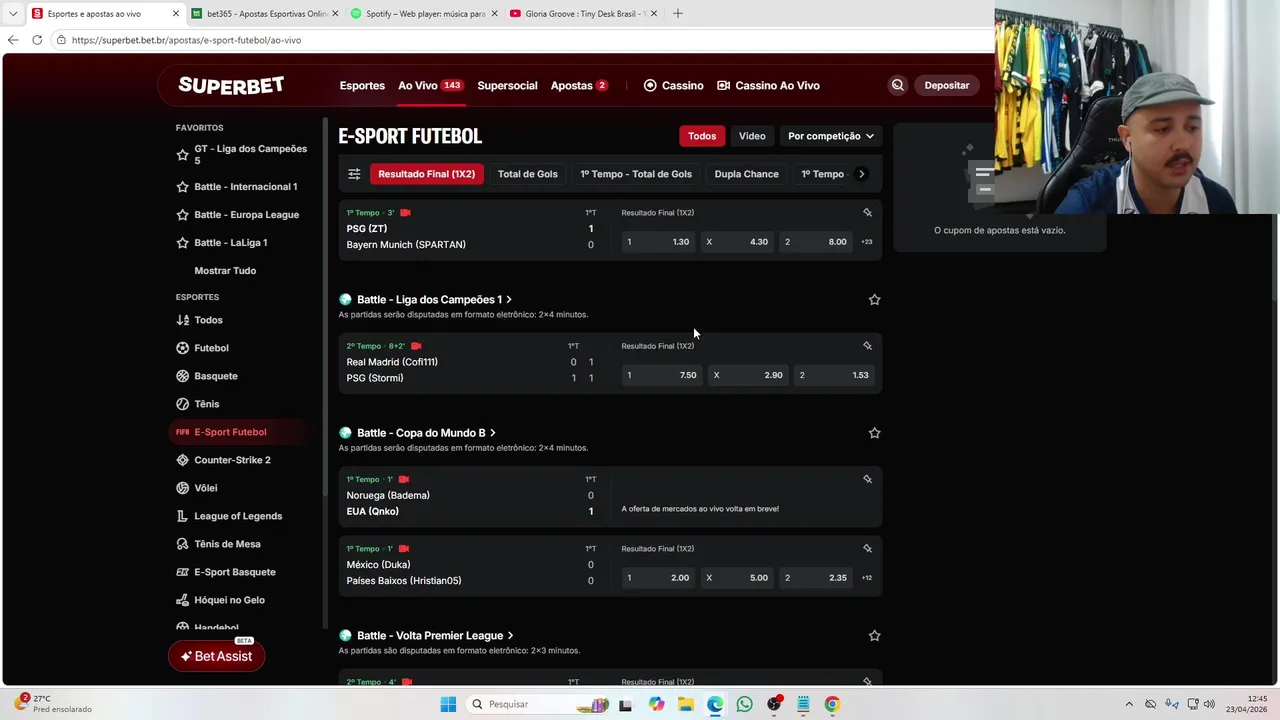Open WhatsApp from the taskbar

744,704
